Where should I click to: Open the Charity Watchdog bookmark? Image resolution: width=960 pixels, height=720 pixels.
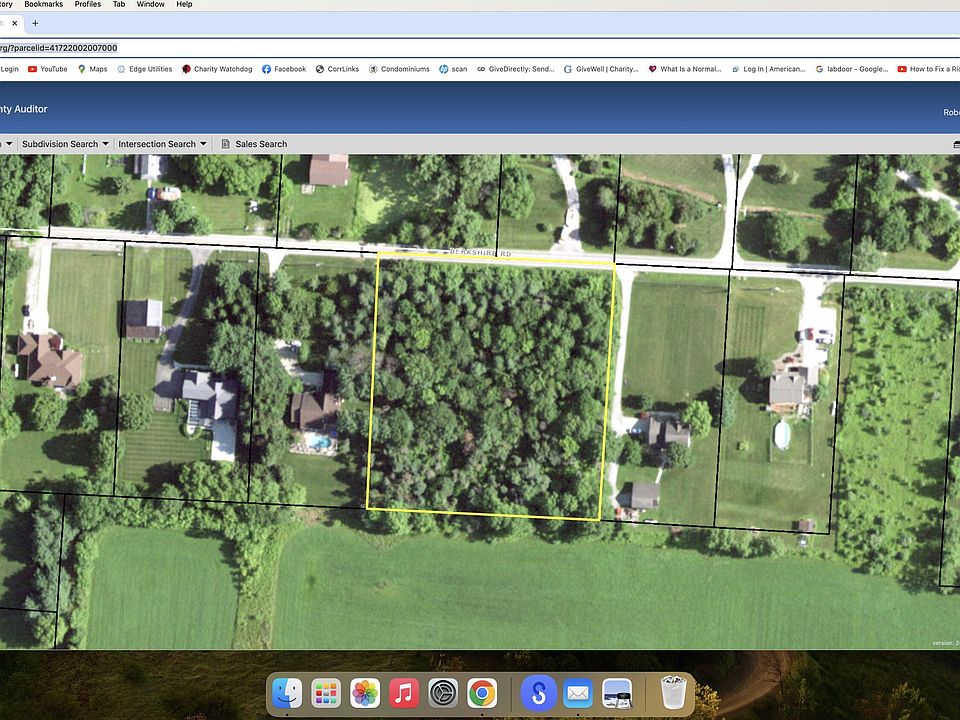click(216, 69)
